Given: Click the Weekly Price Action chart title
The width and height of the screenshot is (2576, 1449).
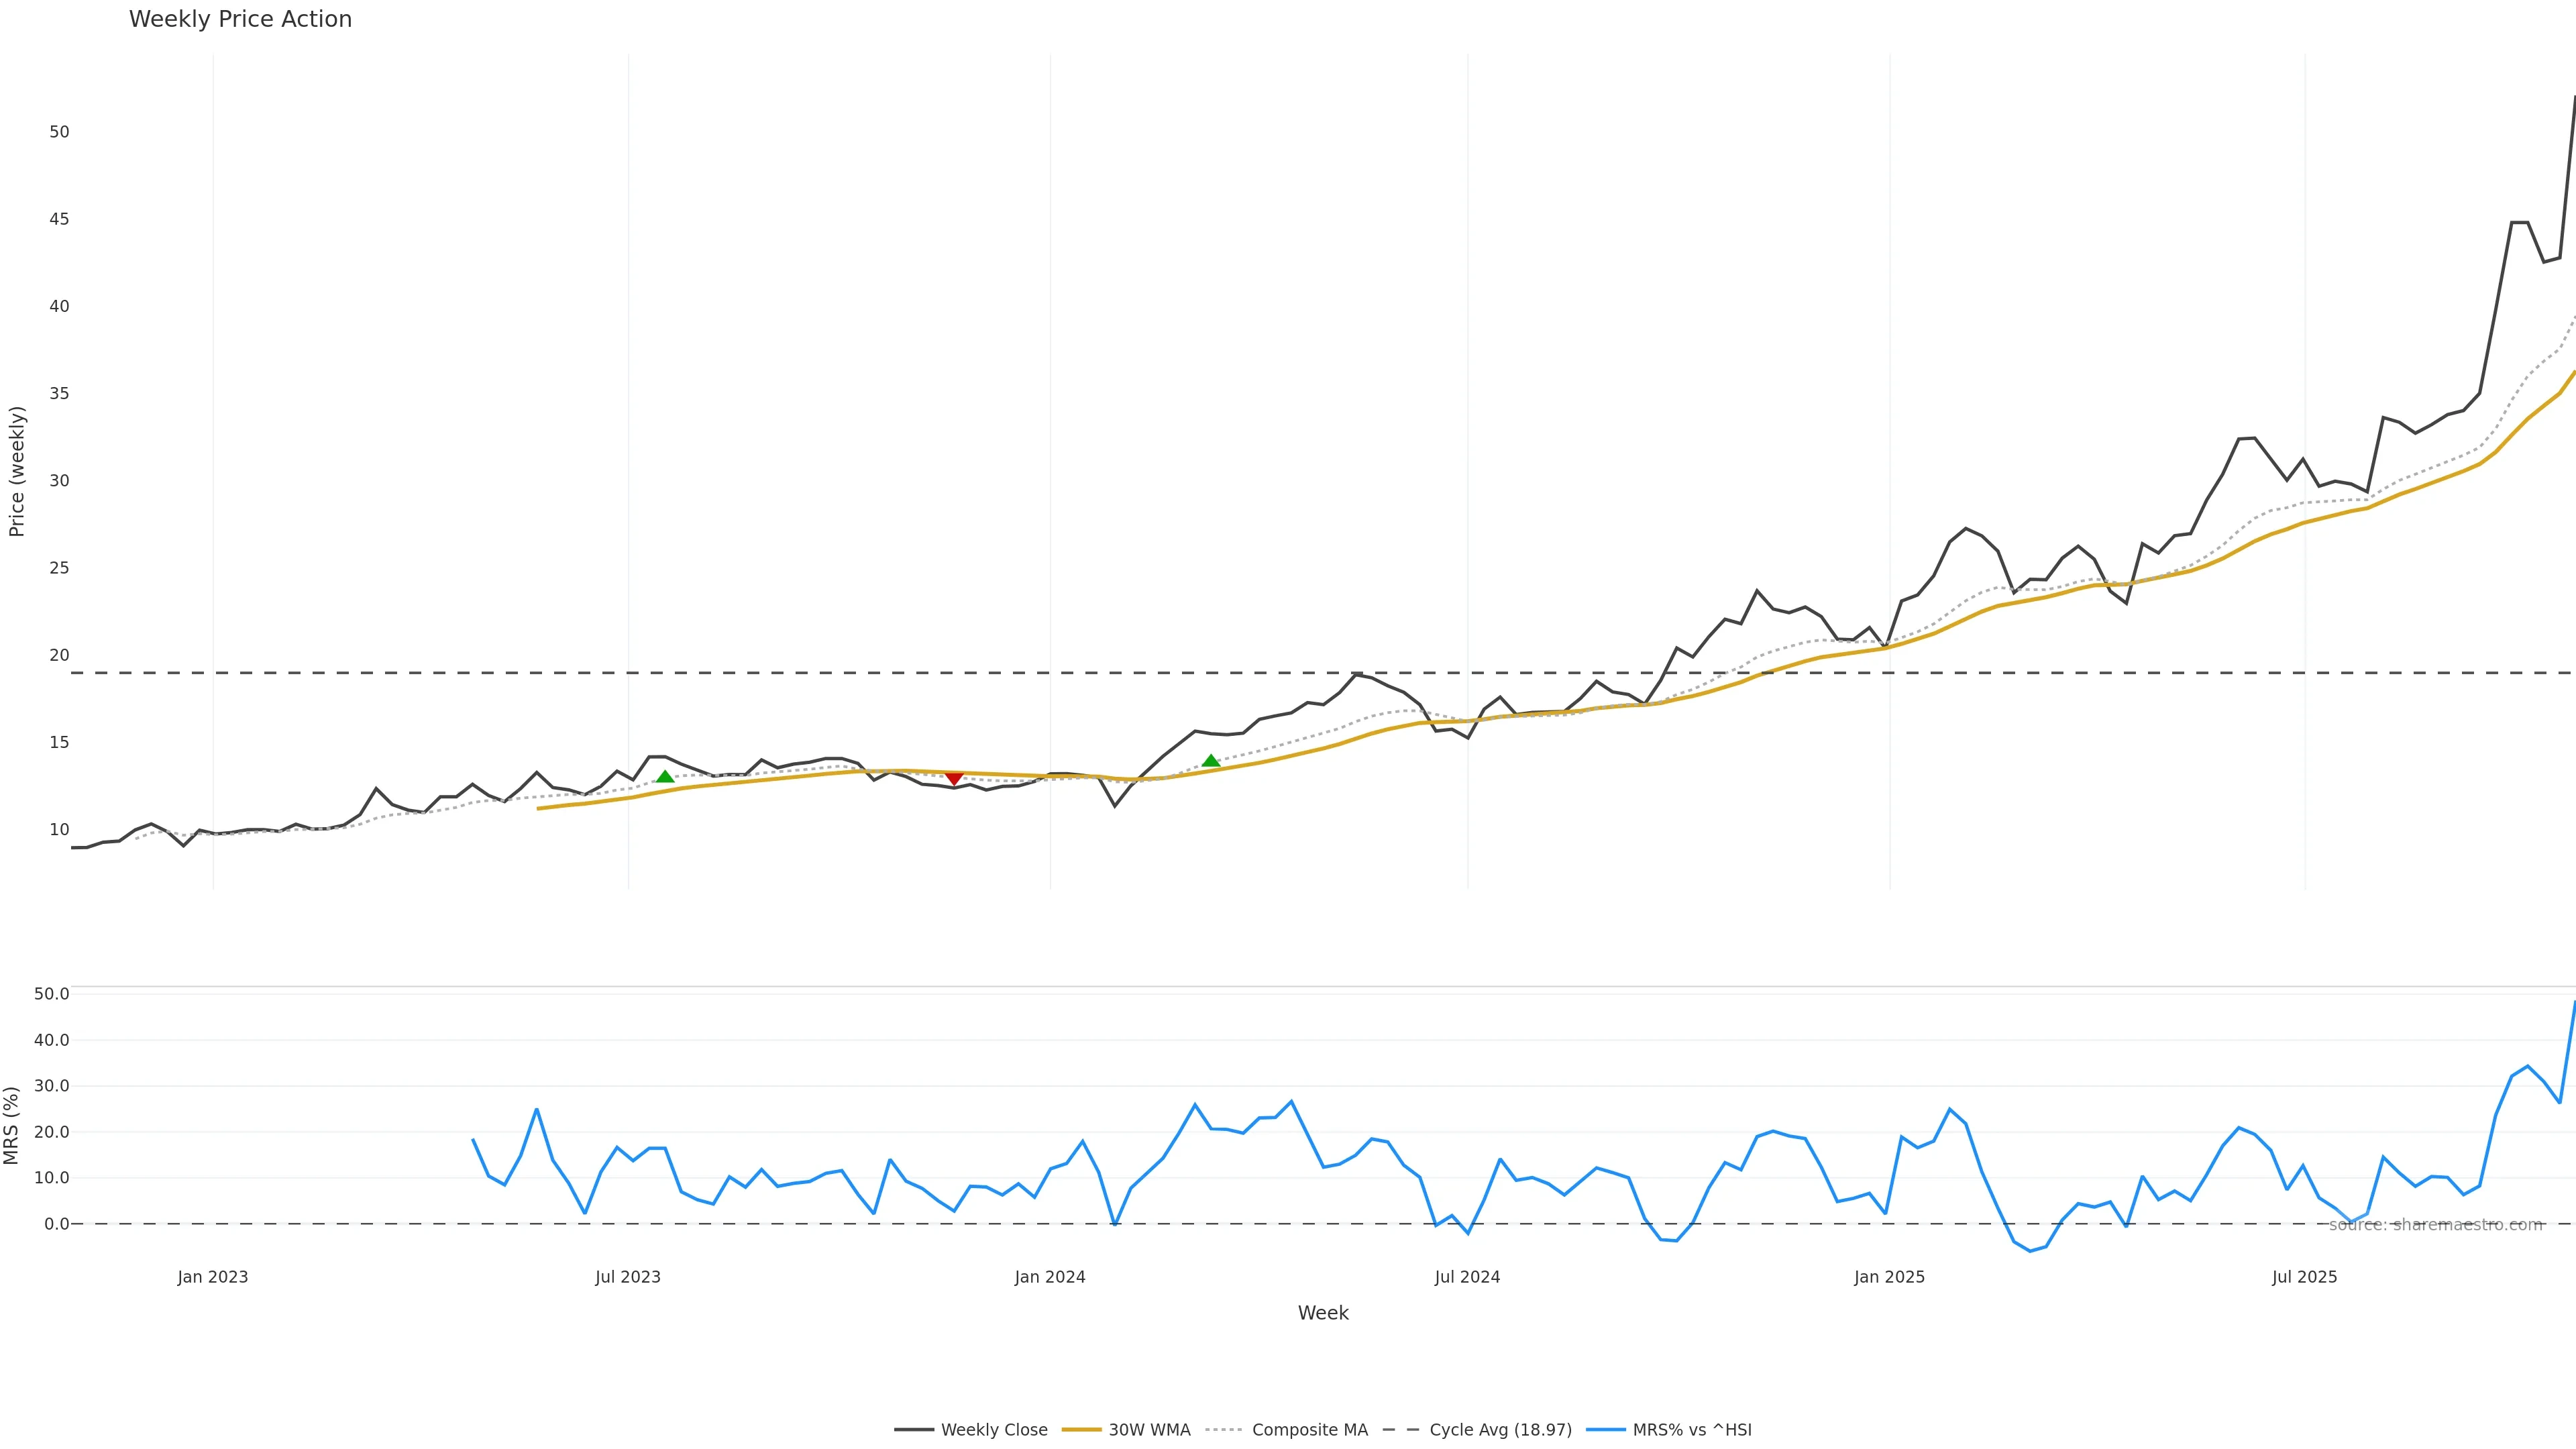Looking at the screenshot, I should coord(240,19).
